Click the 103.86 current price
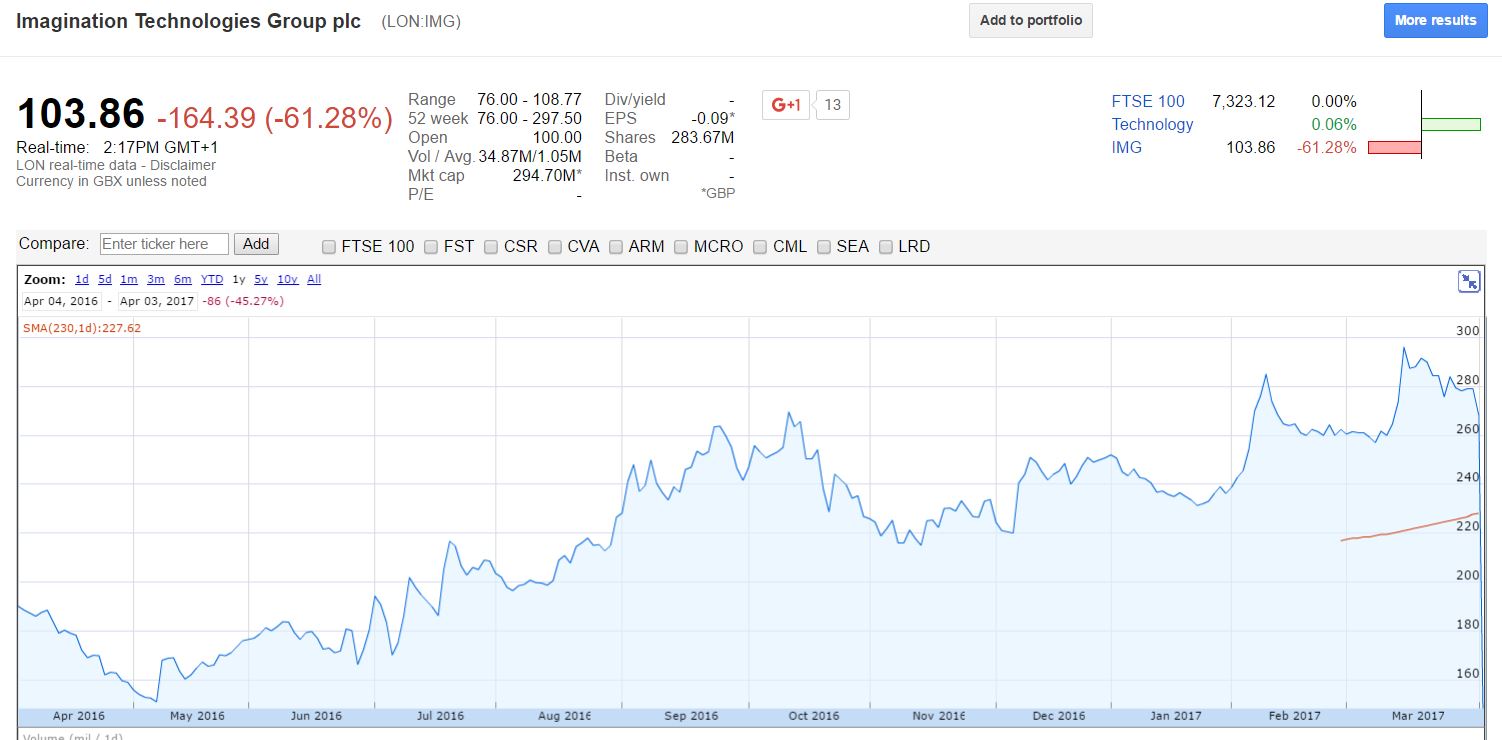The width and height of the screenshot is (1502, 740). coord(81,115)
